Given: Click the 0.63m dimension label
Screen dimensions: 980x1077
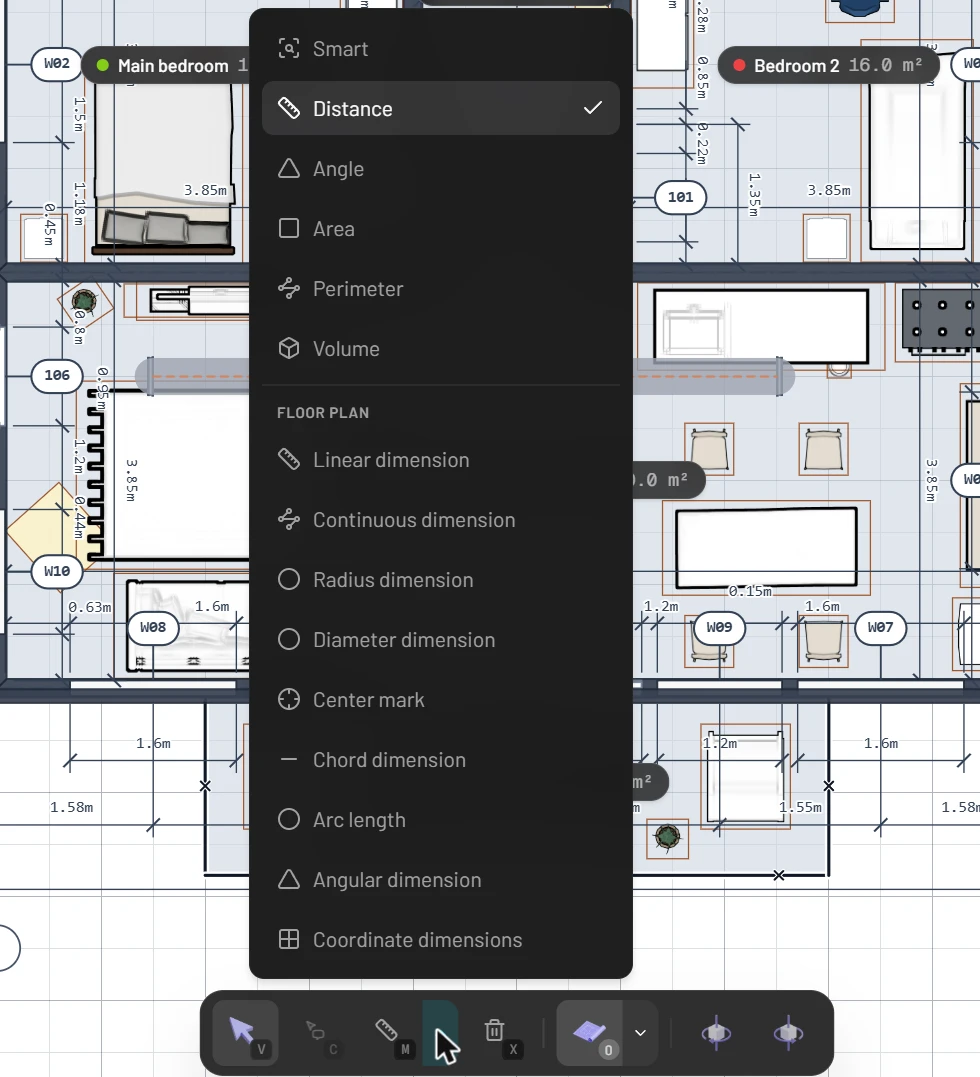Looking at the screenshot, I should pyautogui.click(x=90, y=607).
